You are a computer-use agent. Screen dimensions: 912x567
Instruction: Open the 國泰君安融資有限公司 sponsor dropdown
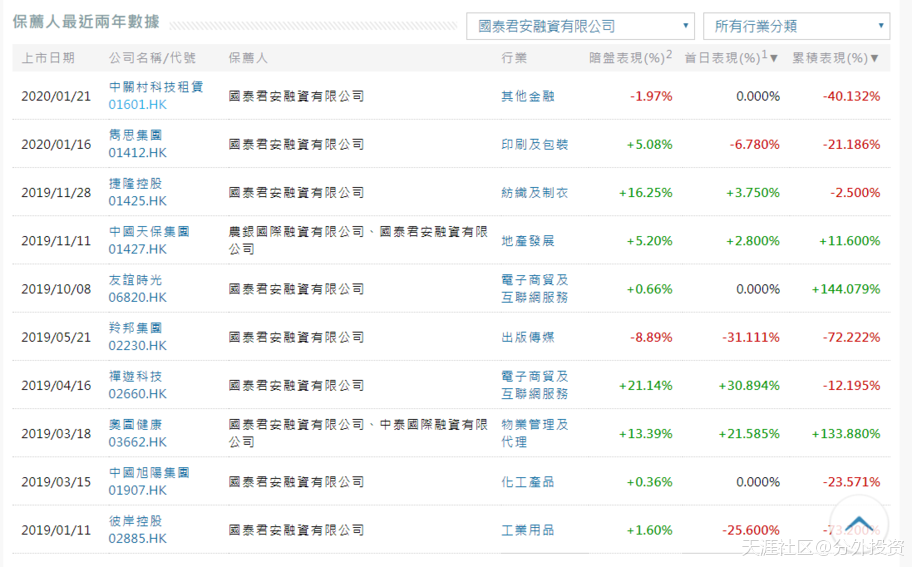click(580, 26)
